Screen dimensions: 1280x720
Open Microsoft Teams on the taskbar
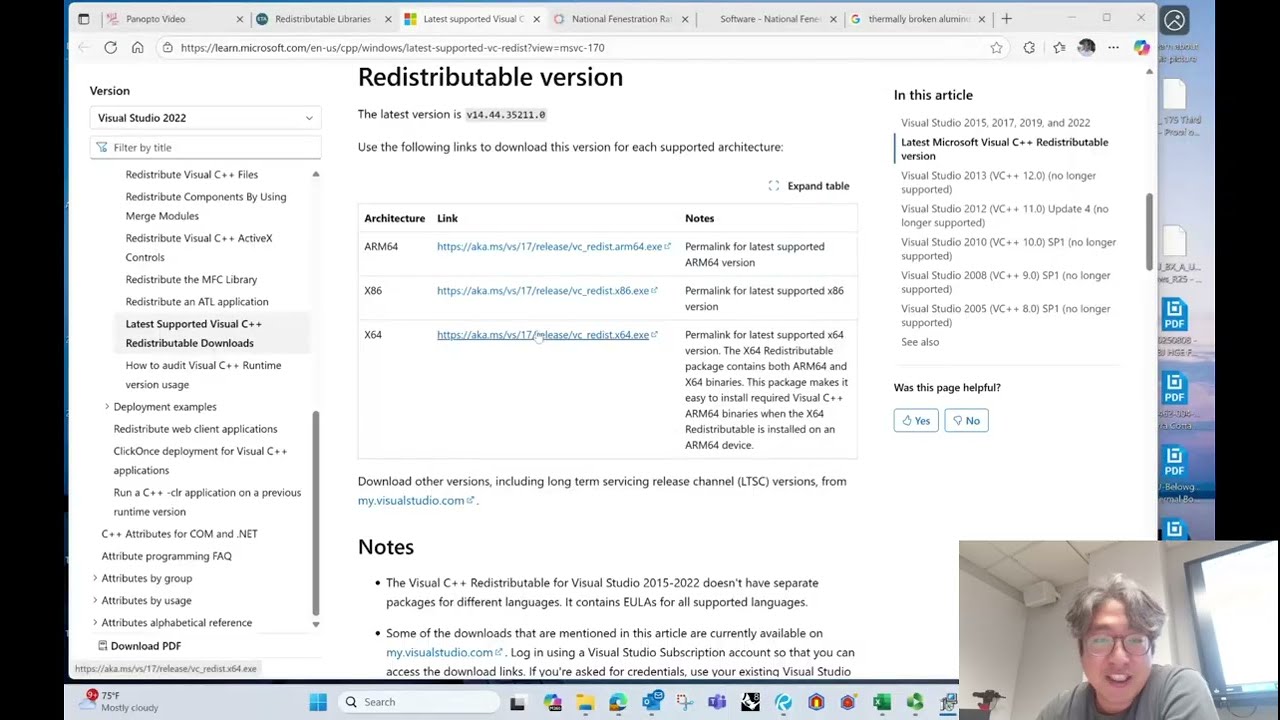coord(717,702)
